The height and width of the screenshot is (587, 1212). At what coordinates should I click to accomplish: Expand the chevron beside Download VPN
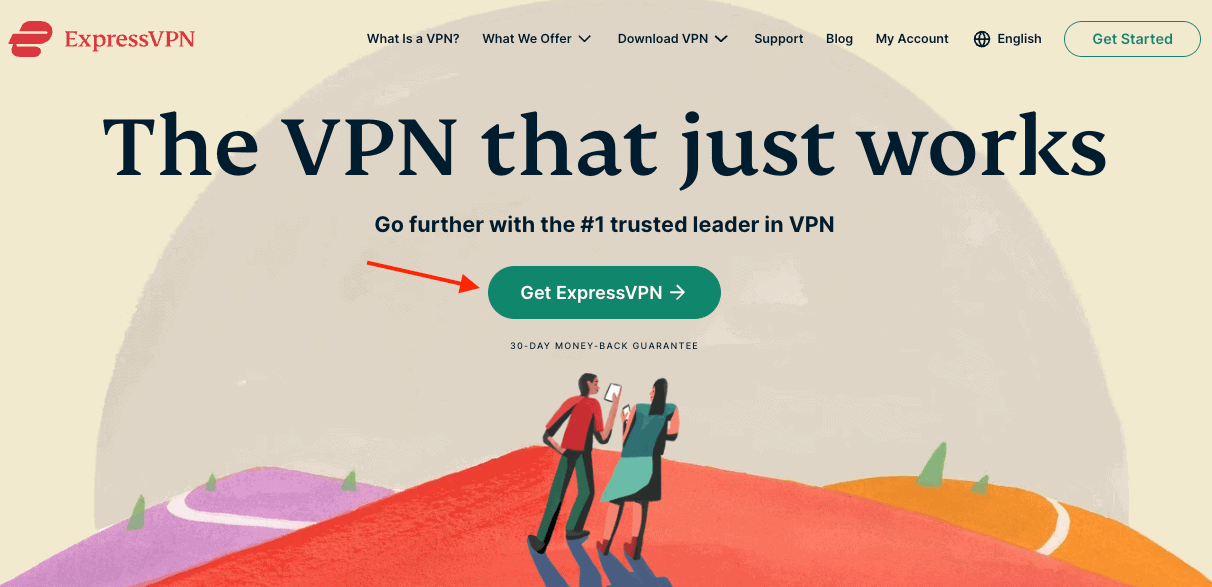point(721,39)
